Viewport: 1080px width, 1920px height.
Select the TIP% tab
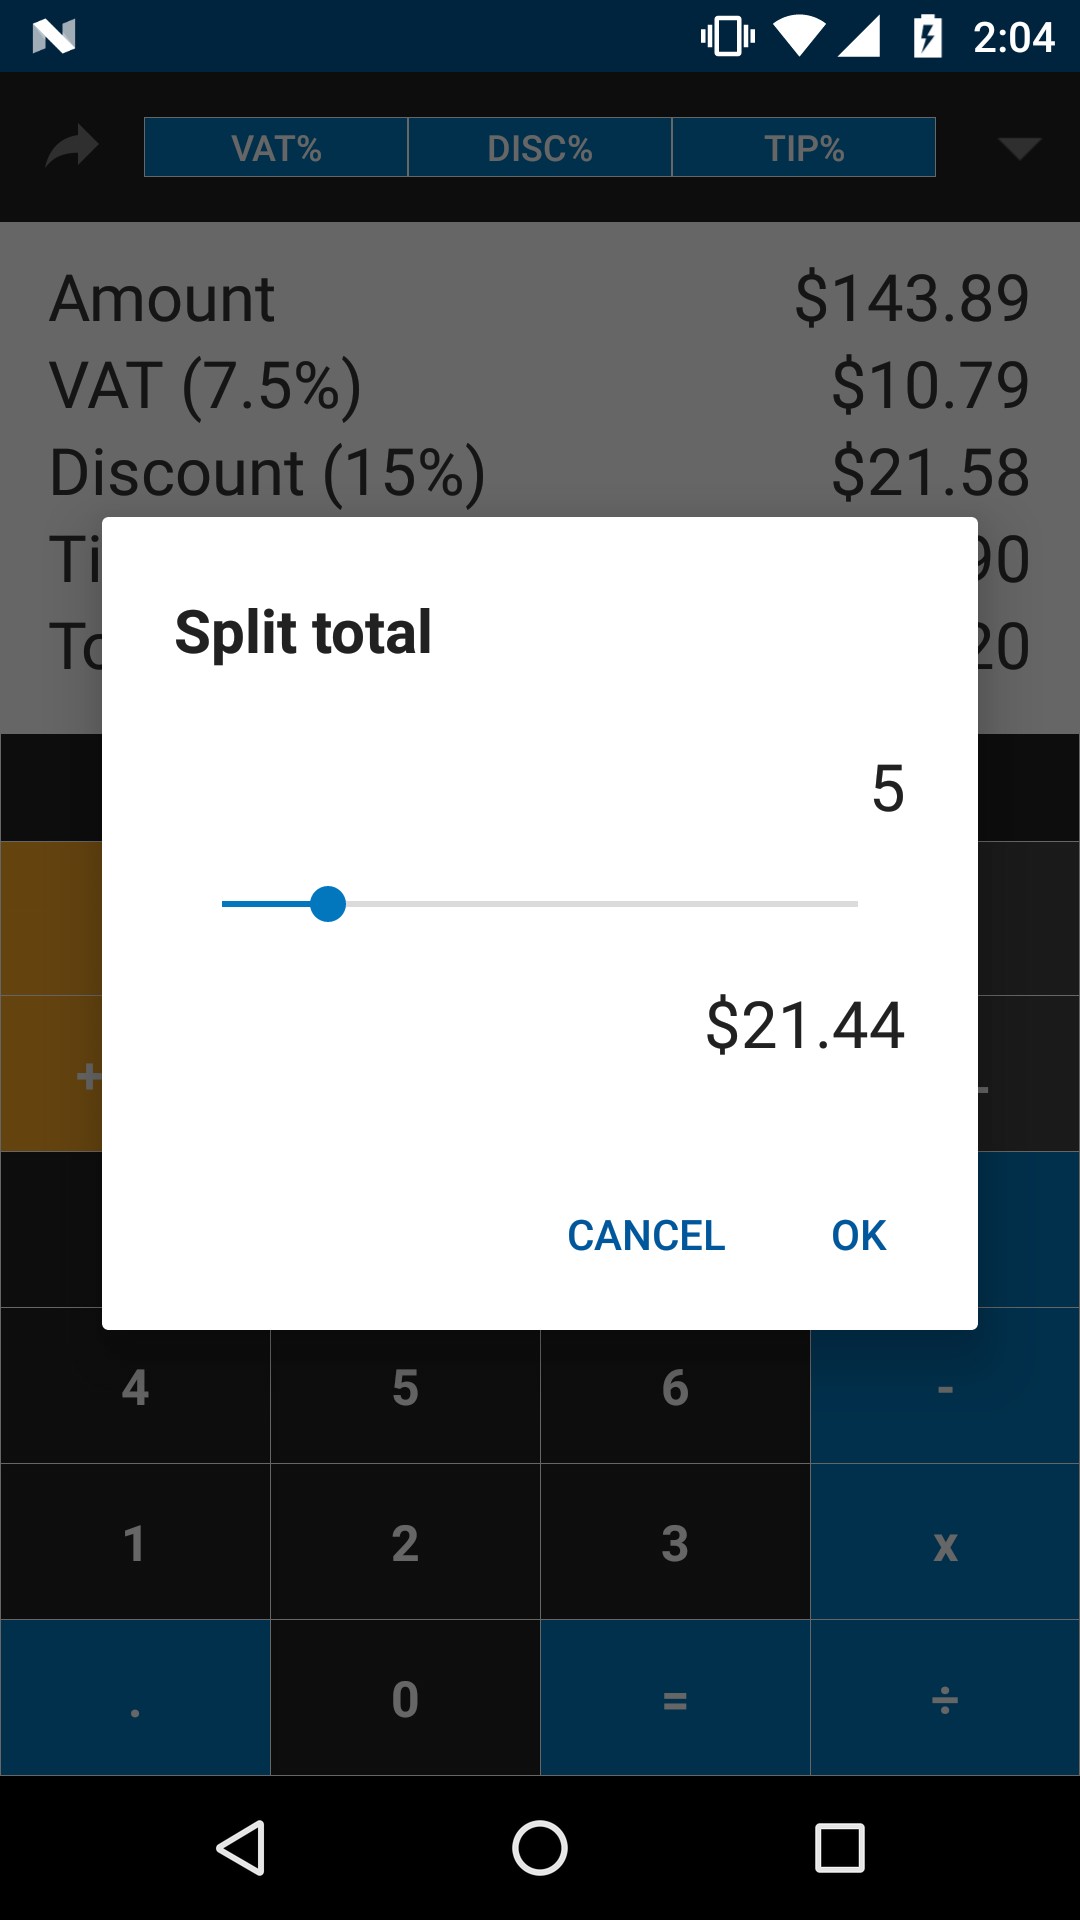(804, 148)
